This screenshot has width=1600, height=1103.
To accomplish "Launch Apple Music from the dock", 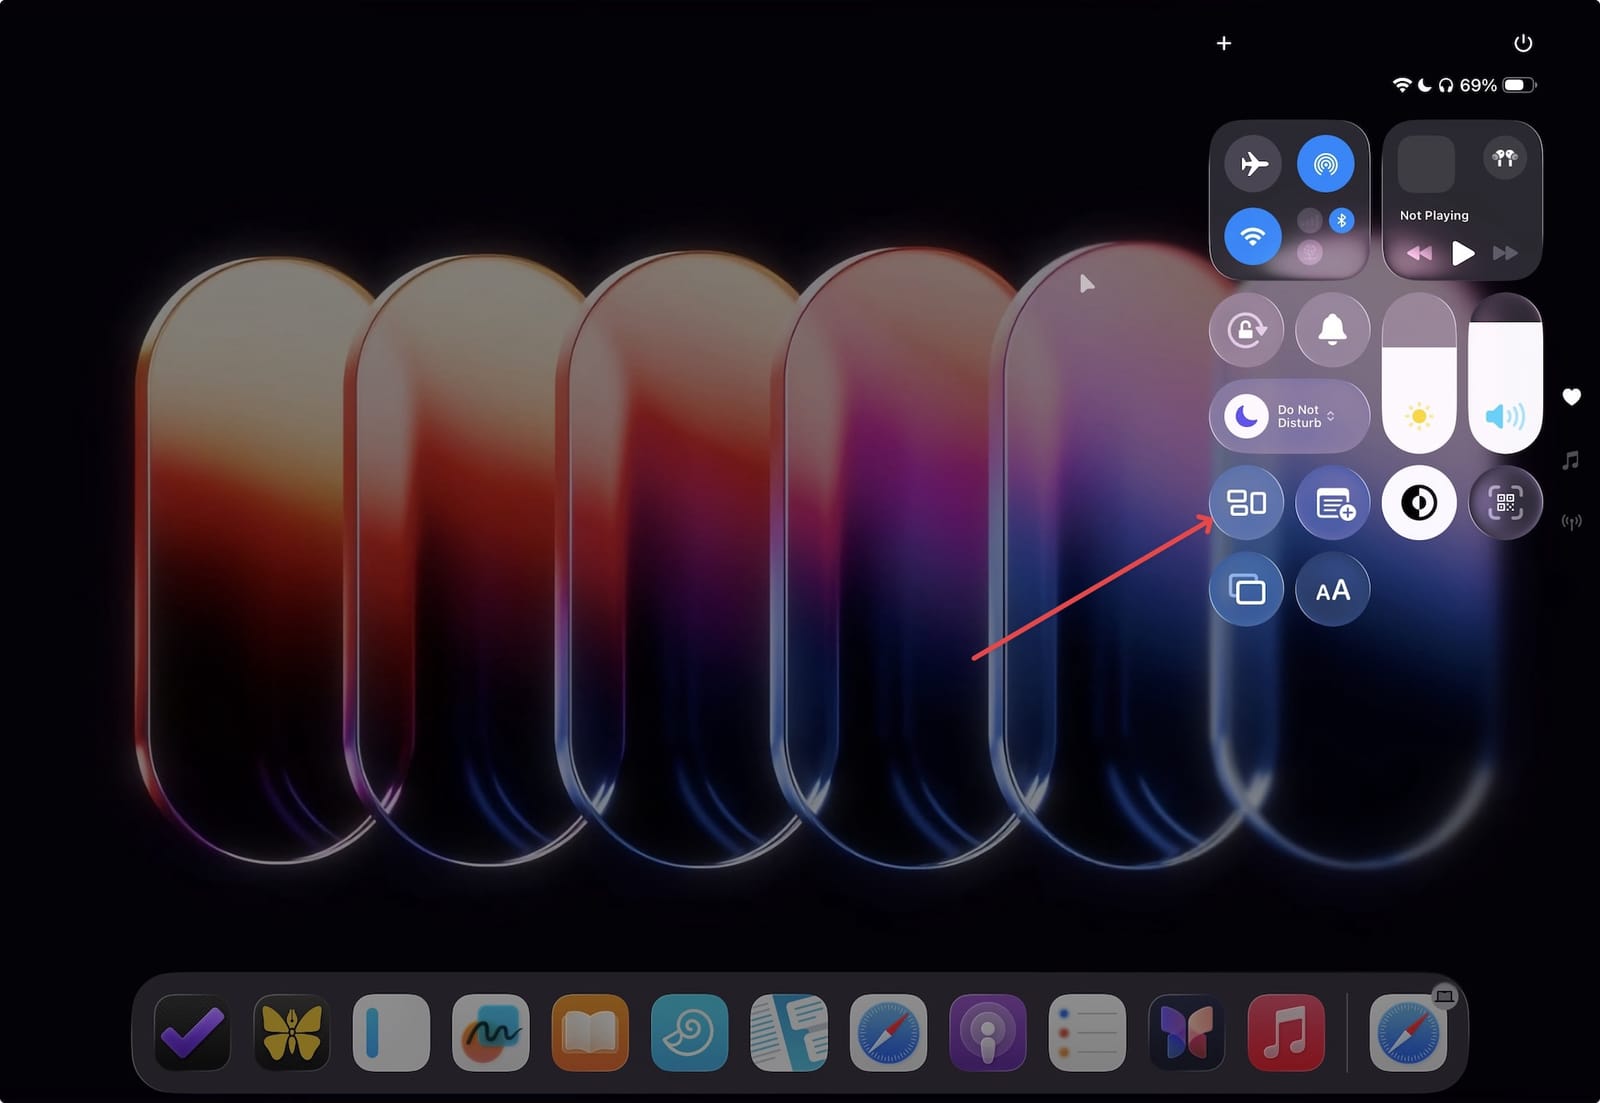I will tap(1286, 1034).
